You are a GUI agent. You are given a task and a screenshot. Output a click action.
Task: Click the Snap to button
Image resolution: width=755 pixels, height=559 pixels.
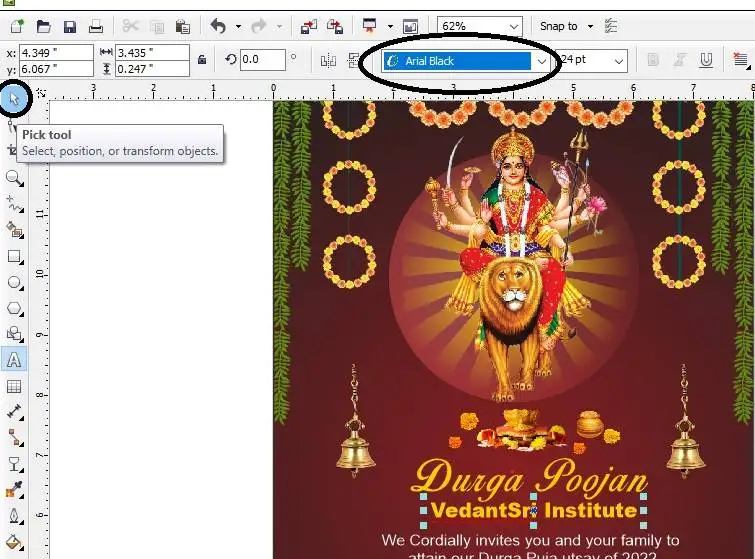(x=559, y=26)
